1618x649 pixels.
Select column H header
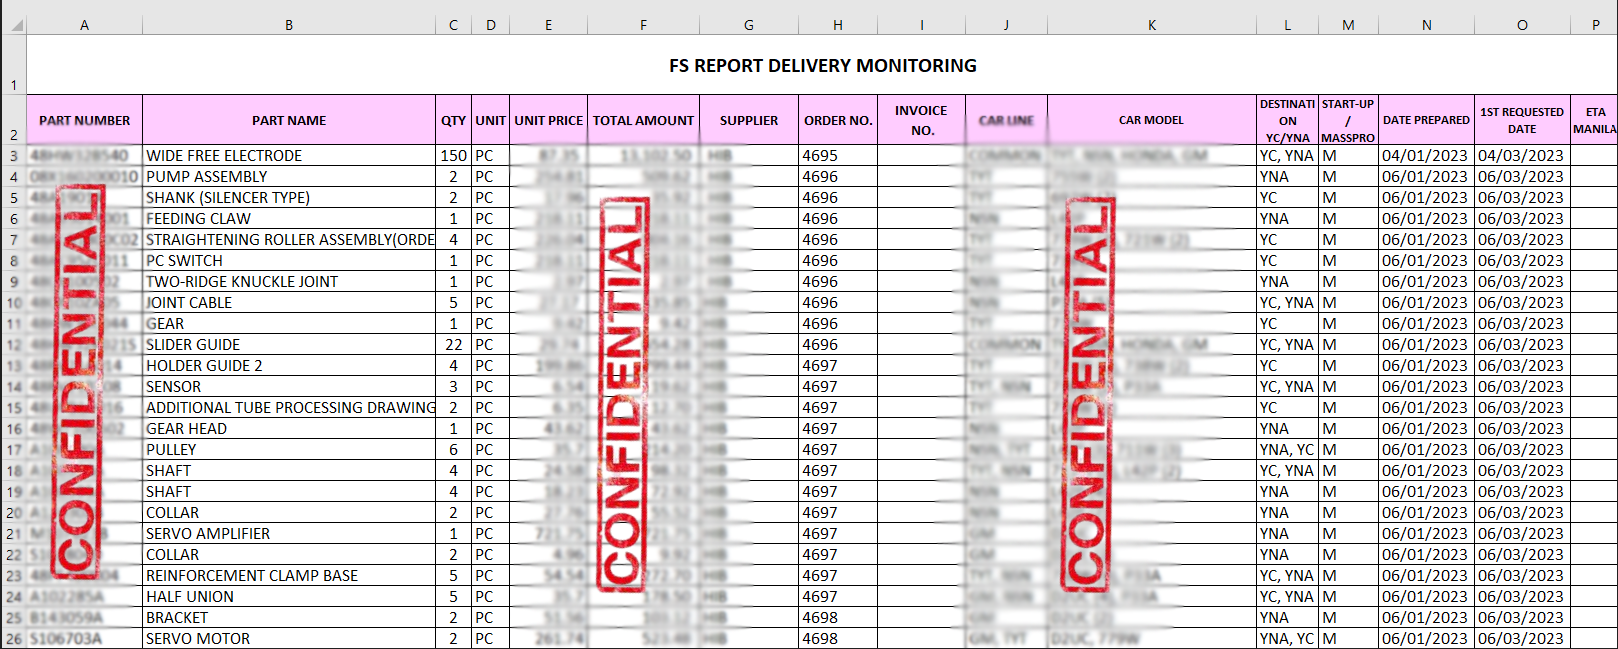click(838, 25)
